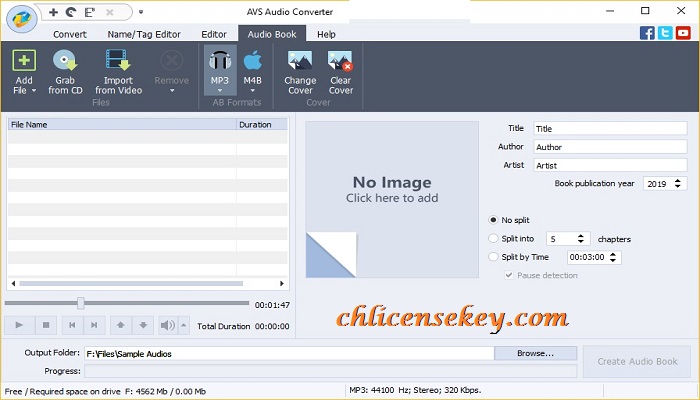Open M4B format dropdown arrow
Screen dimensions: 700x400
[x=253, y=91]
